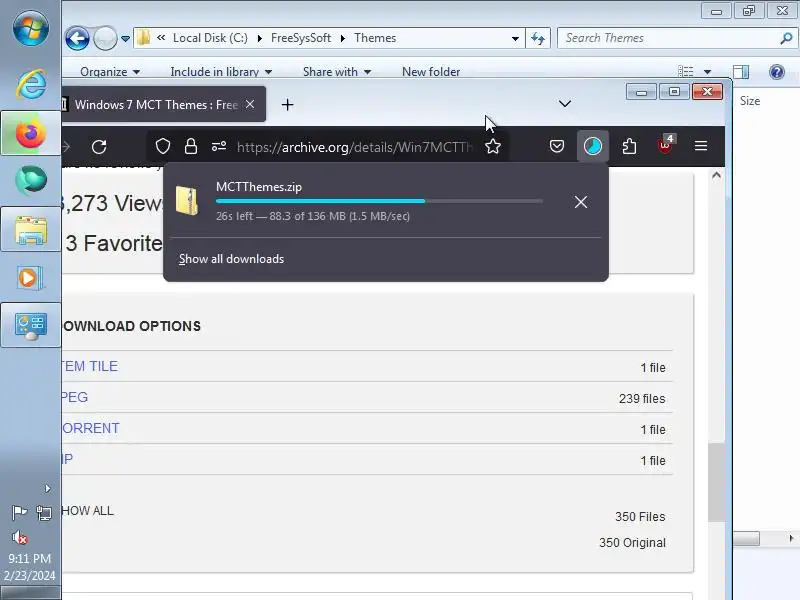The image size is (800, 600).
Task: Click 350 Original text
Action: 632,542
